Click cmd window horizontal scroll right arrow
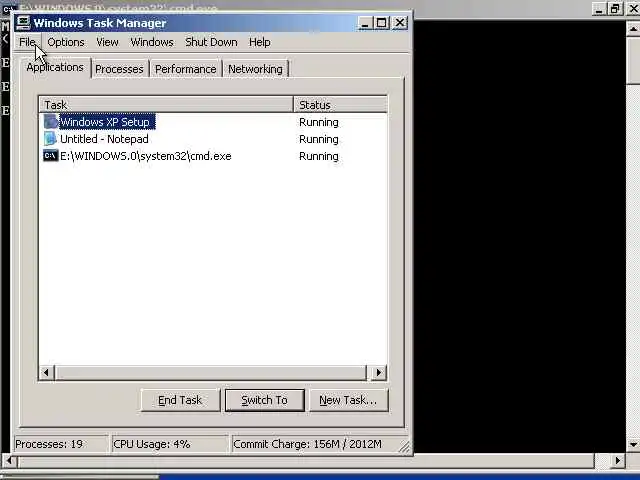This screenshot has width=640, height=480. 617,461
